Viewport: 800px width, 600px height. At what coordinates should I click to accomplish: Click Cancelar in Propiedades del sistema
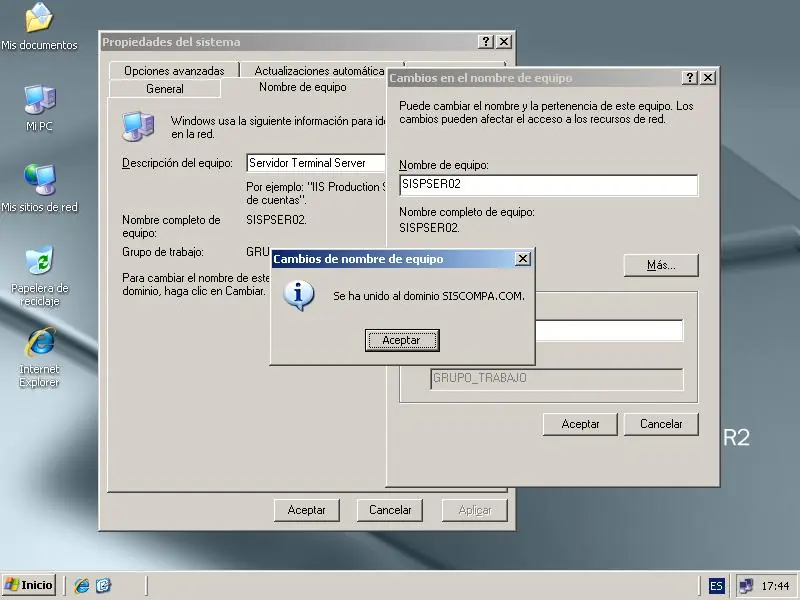pyautogui.click(x=390, y=510)
